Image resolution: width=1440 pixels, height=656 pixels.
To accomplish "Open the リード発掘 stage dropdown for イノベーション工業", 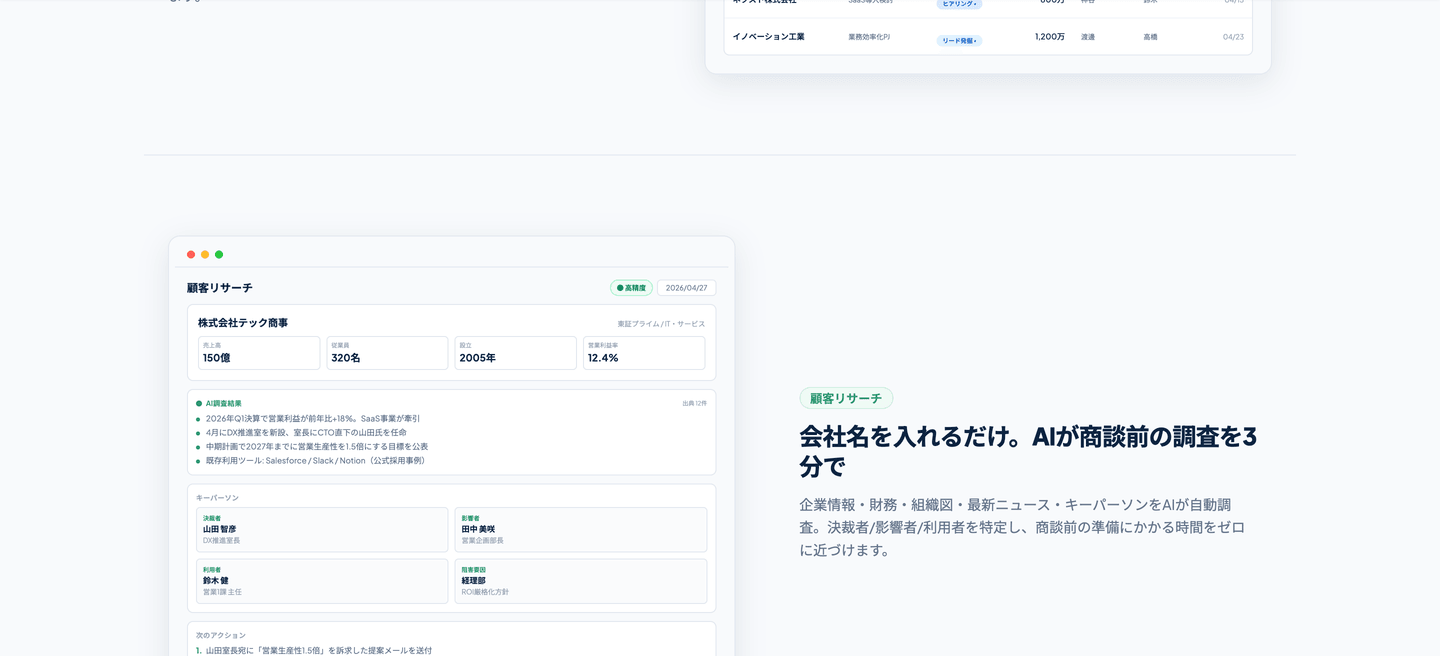I will (x=959, y=41).
